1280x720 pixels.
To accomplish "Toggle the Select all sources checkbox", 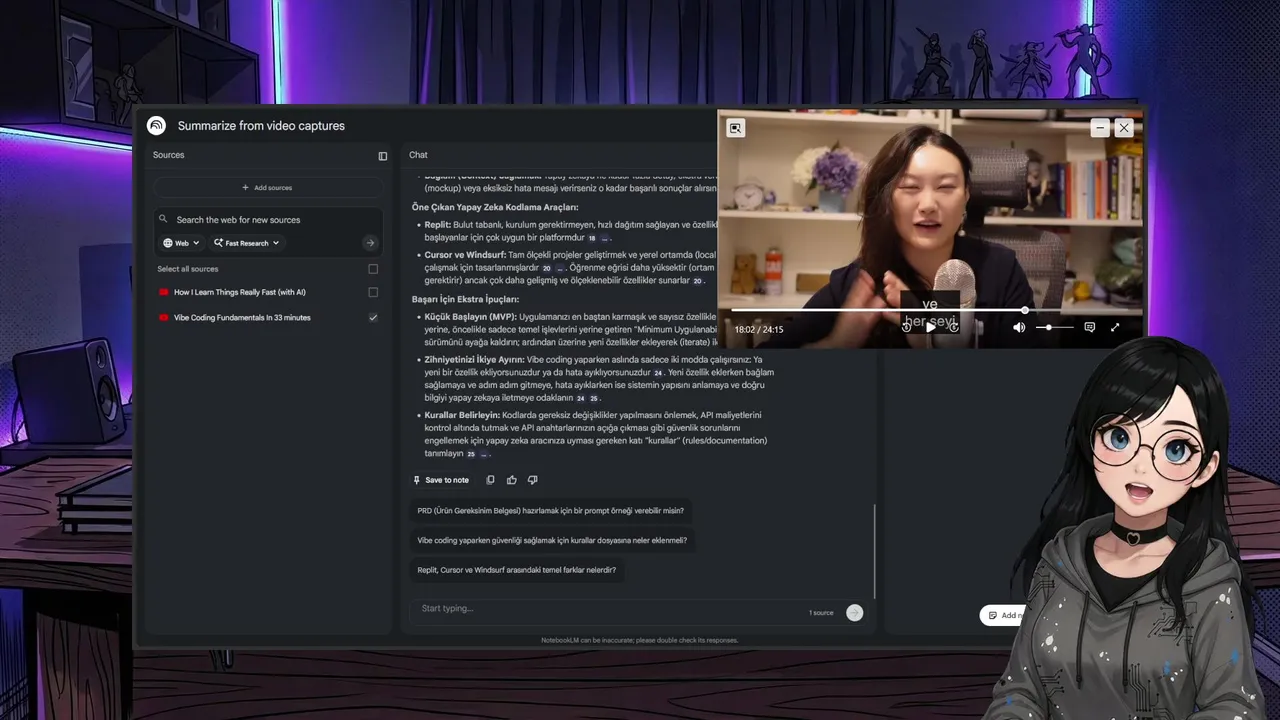I will pyautogui.click(x=373, y=269).
